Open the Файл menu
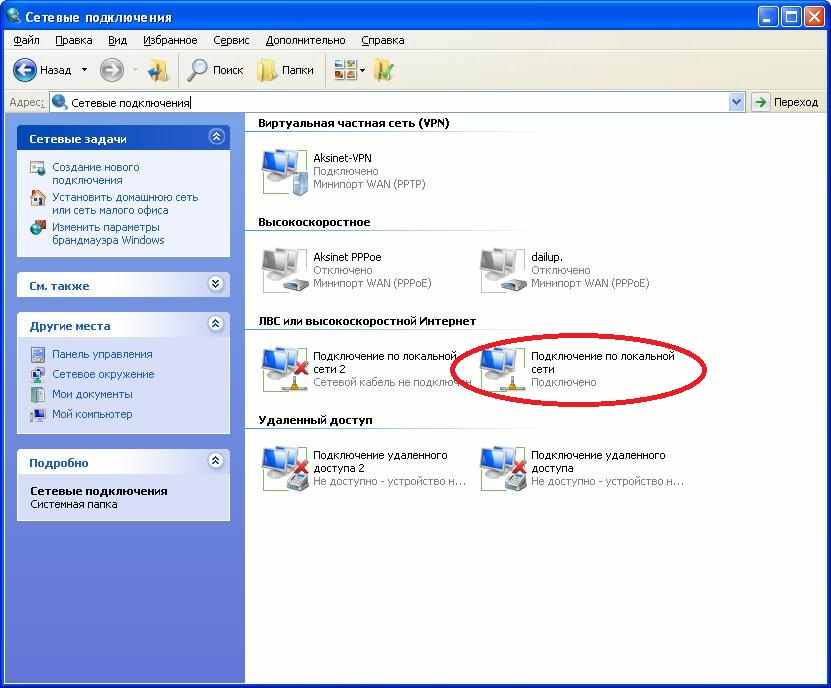The image size is (831, 688). tap(26, 40)
